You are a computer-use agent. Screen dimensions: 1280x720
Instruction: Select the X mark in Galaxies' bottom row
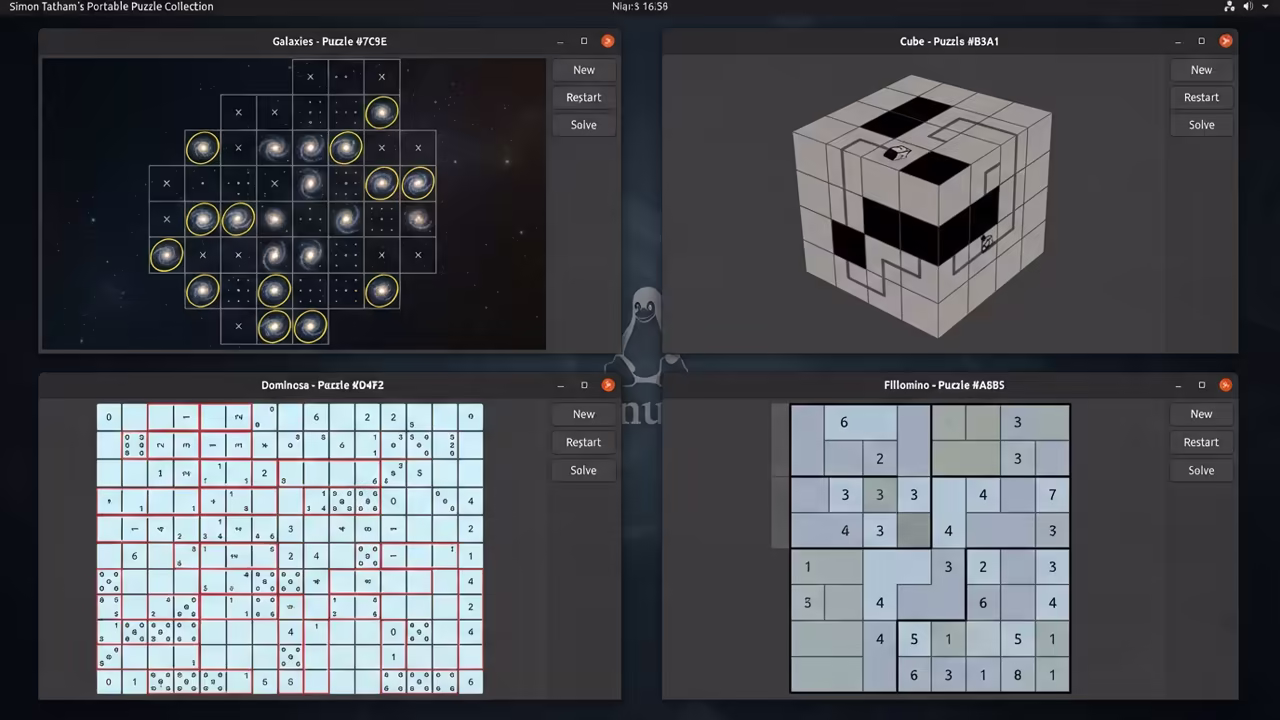238,326
